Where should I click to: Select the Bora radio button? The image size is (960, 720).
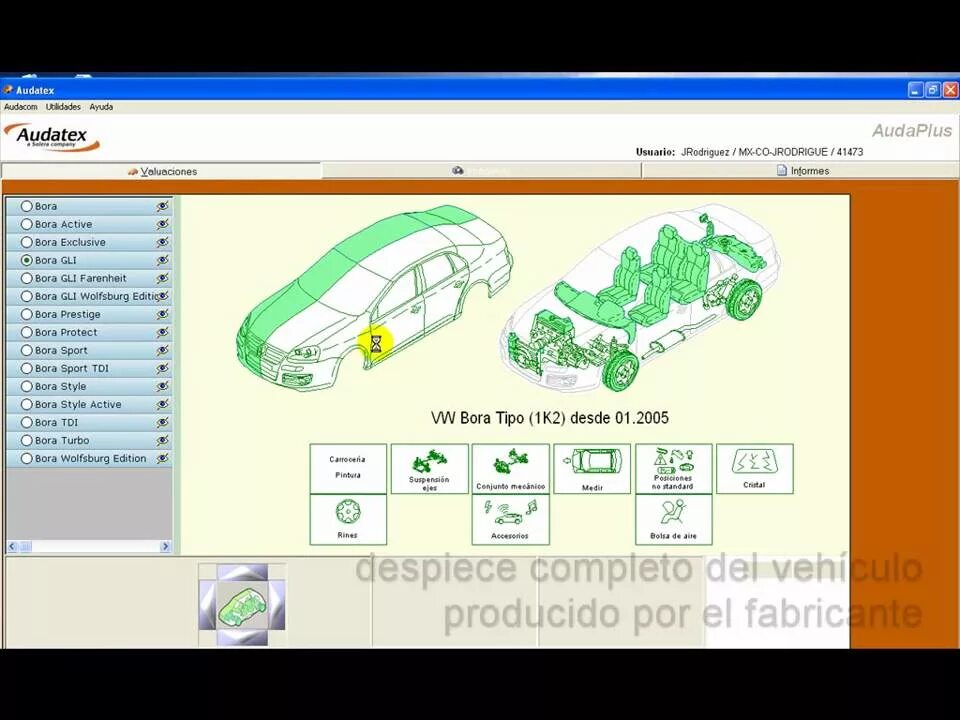tap(26, 206)
